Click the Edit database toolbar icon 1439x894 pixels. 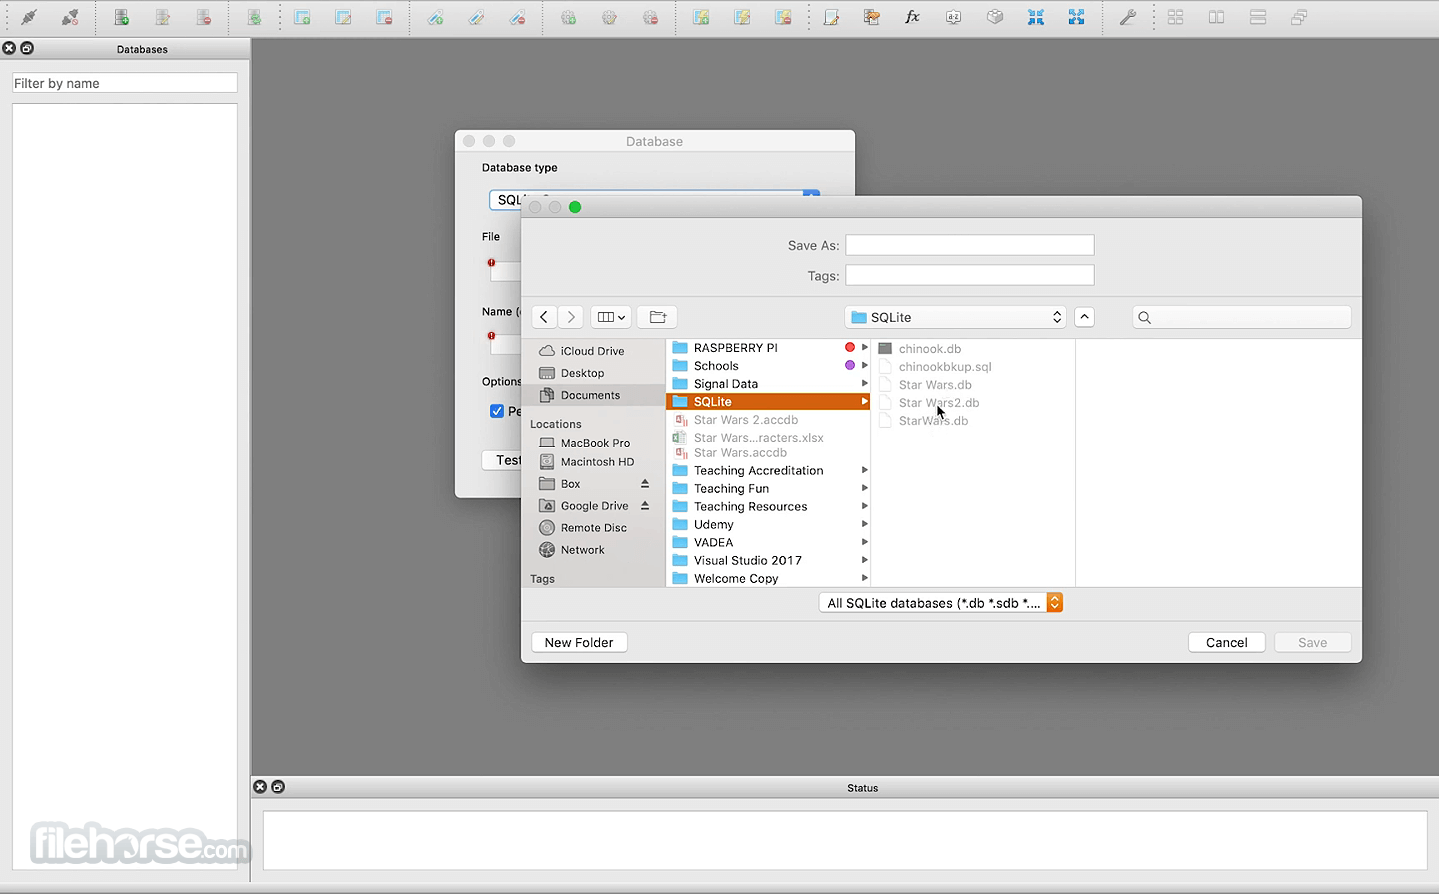coord(163,17)
